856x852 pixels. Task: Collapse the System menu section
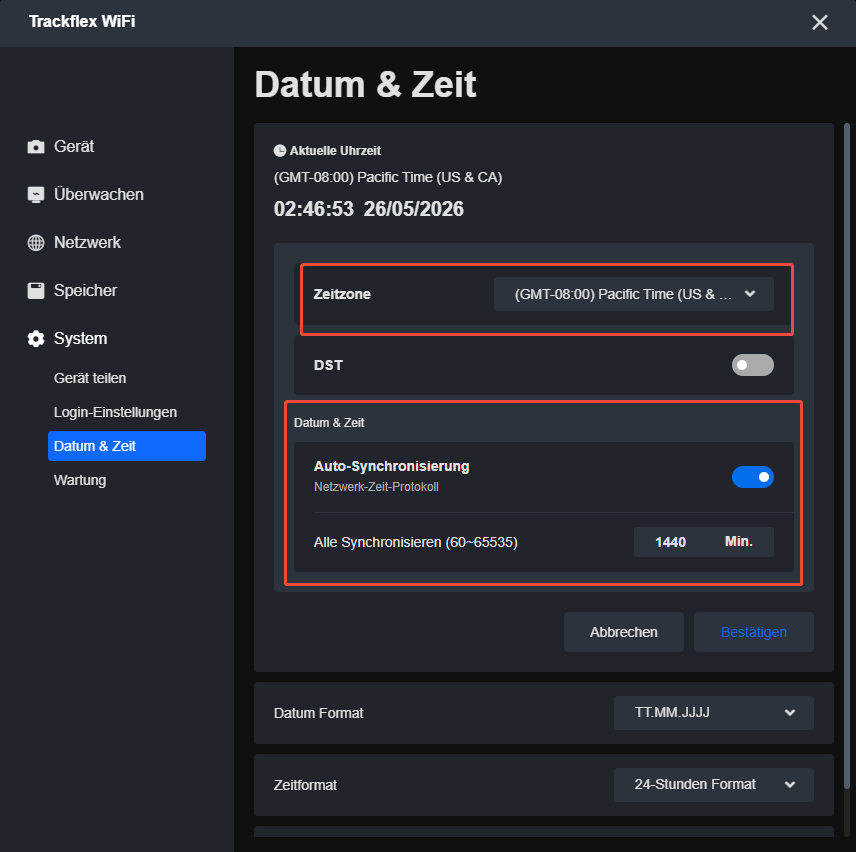click(x=80, y=338)
